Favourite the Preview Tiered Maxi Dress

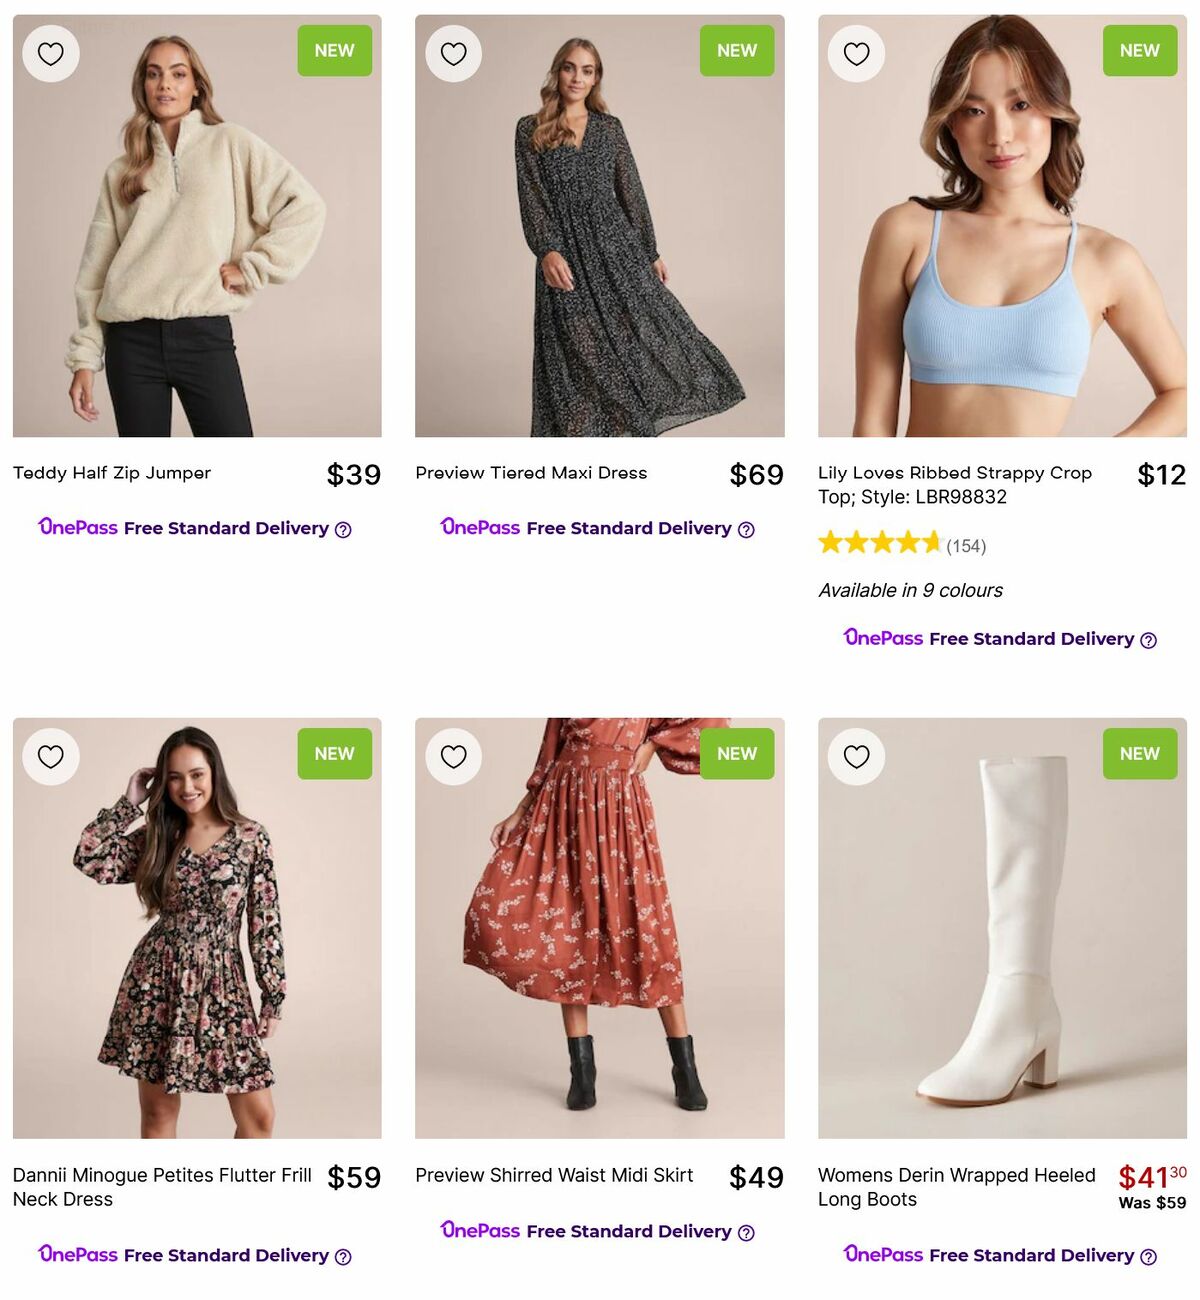pos(454,53)
